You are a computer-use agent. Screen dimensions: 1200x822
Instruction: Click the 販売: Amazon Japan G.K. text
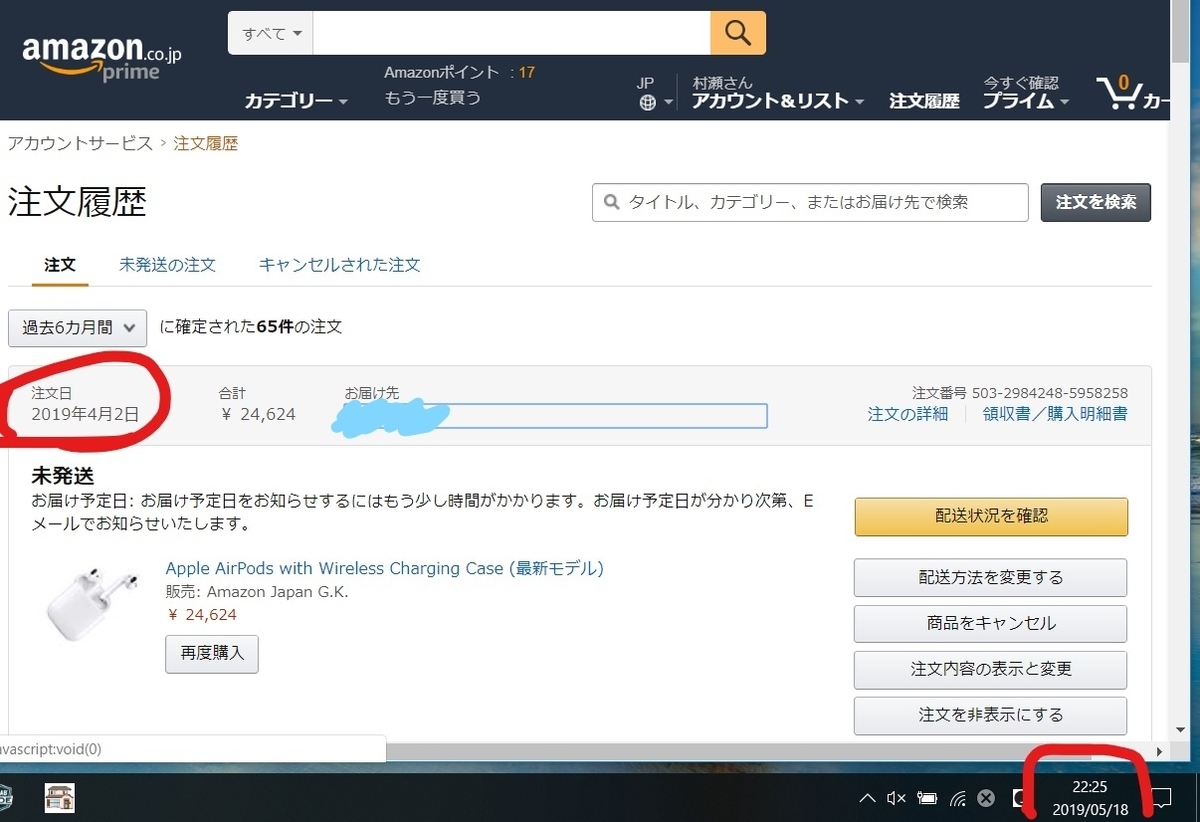pyautogui.click(x=257, y=592)
